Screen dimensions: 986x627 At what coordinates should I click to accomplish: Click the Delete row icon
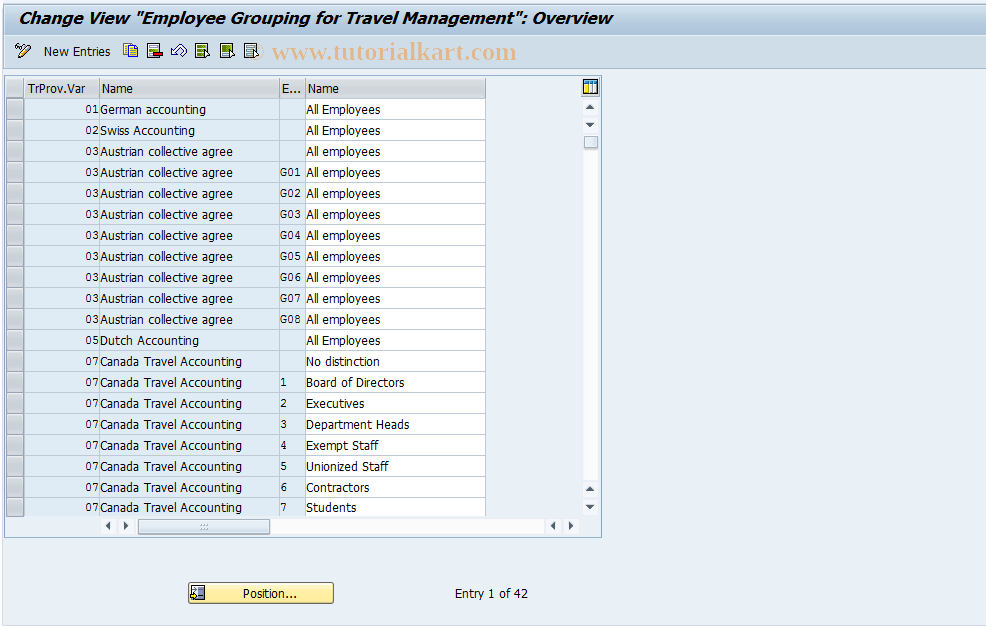155,51
